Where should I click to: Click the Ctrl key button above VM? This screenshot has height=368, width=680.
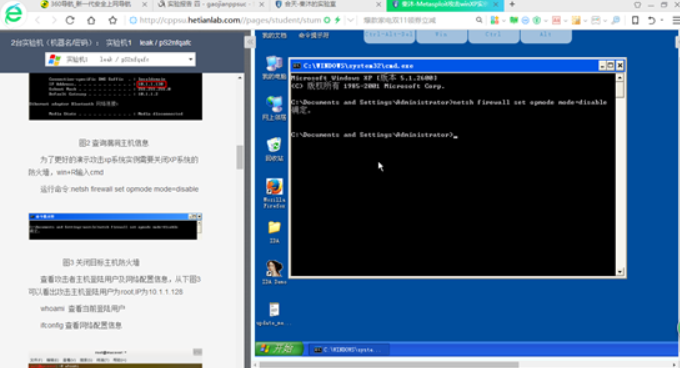494,35
